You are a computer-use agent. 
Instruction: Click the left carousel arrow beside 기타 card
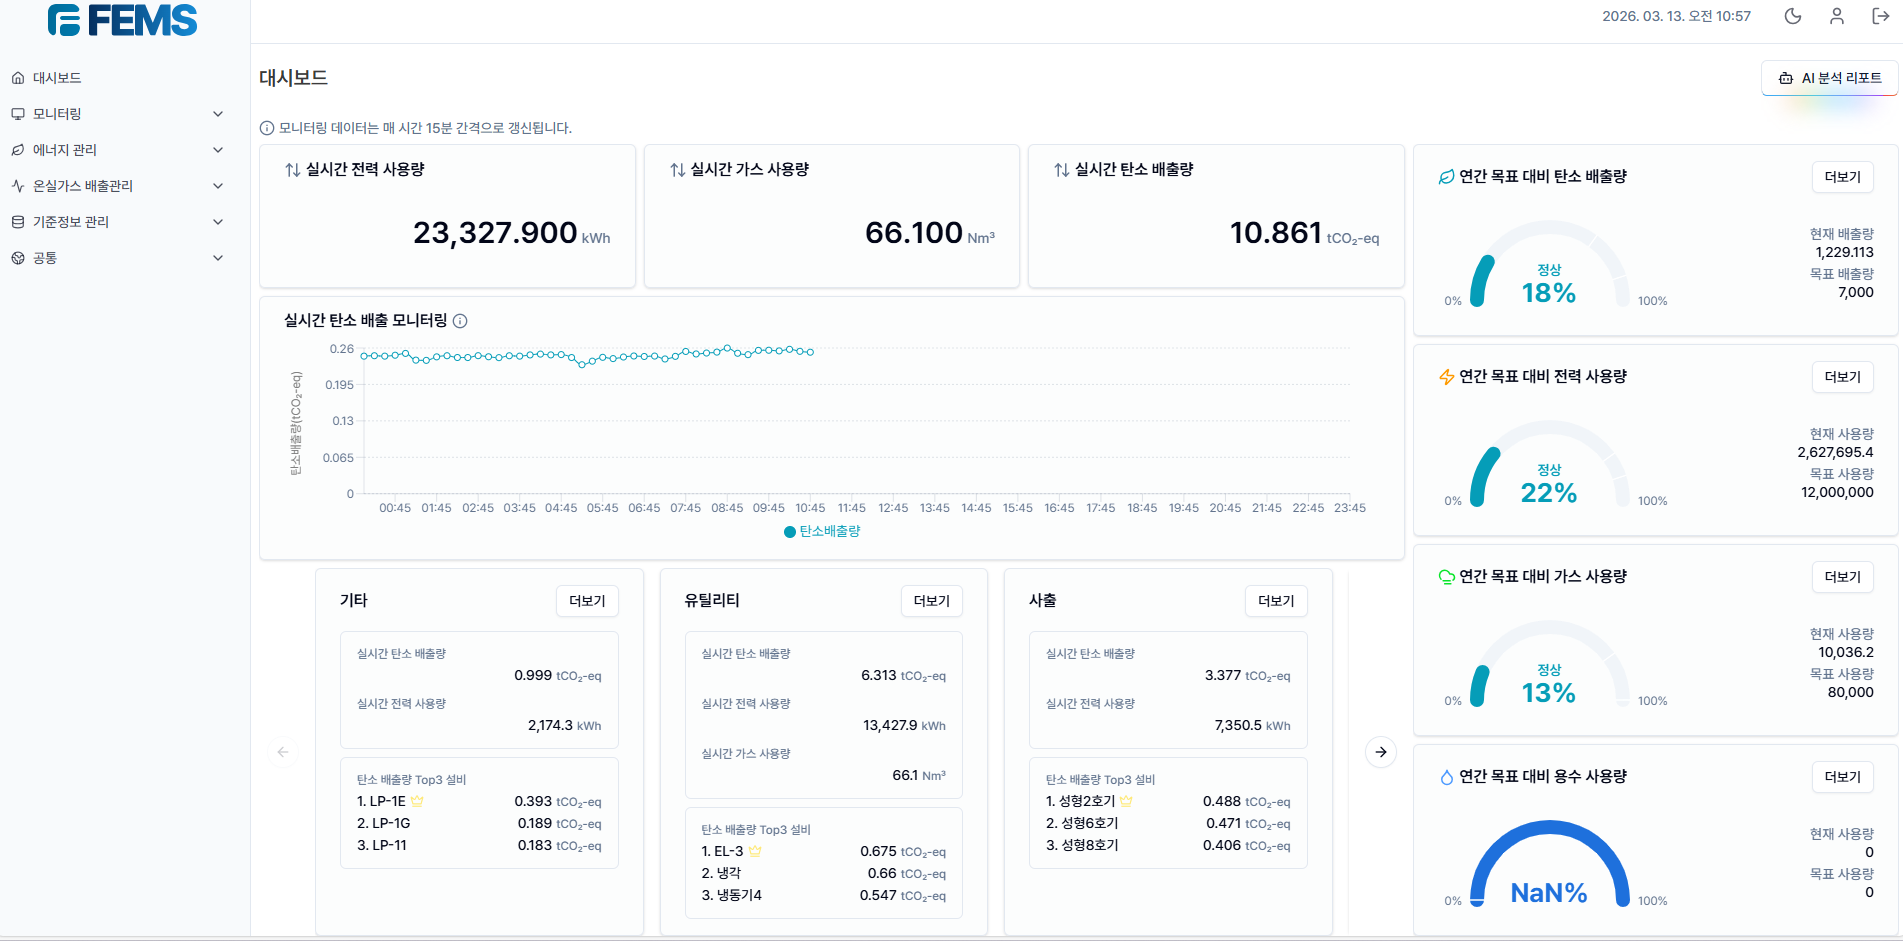click(x=284, y=752)
